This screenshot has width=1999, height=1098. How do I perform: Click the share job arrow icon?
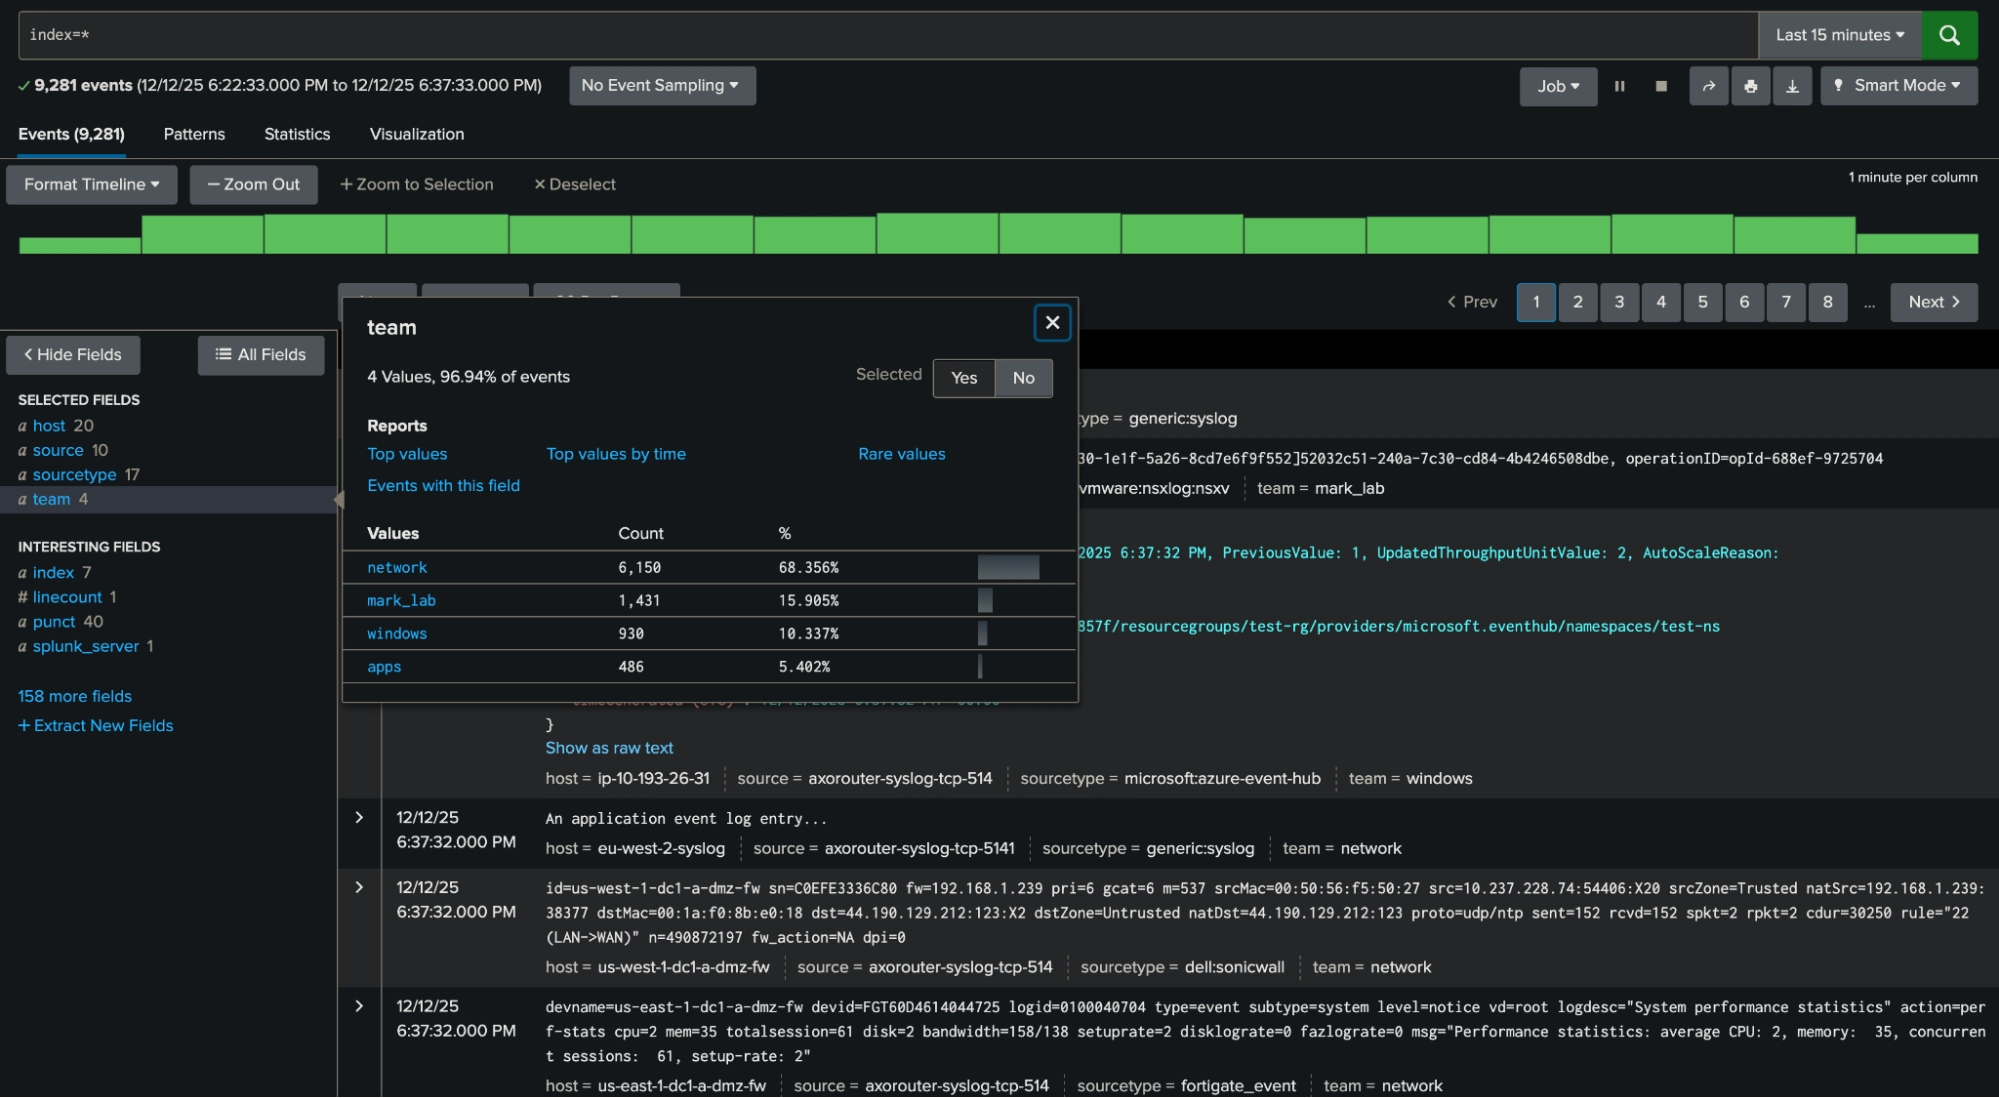[1709, 86]
